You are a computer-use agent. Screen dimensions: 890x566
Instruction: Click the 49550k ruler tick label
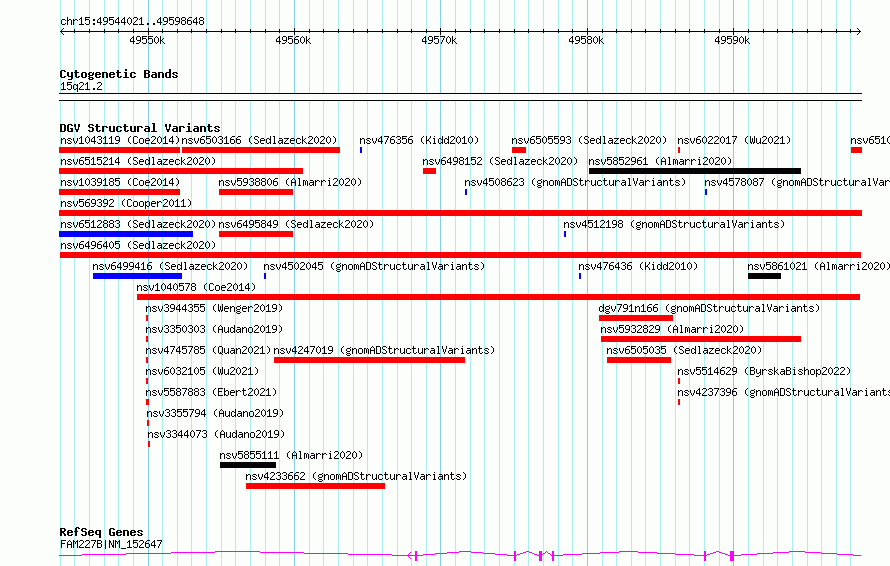pyautogui.click(x=147, y=40)
